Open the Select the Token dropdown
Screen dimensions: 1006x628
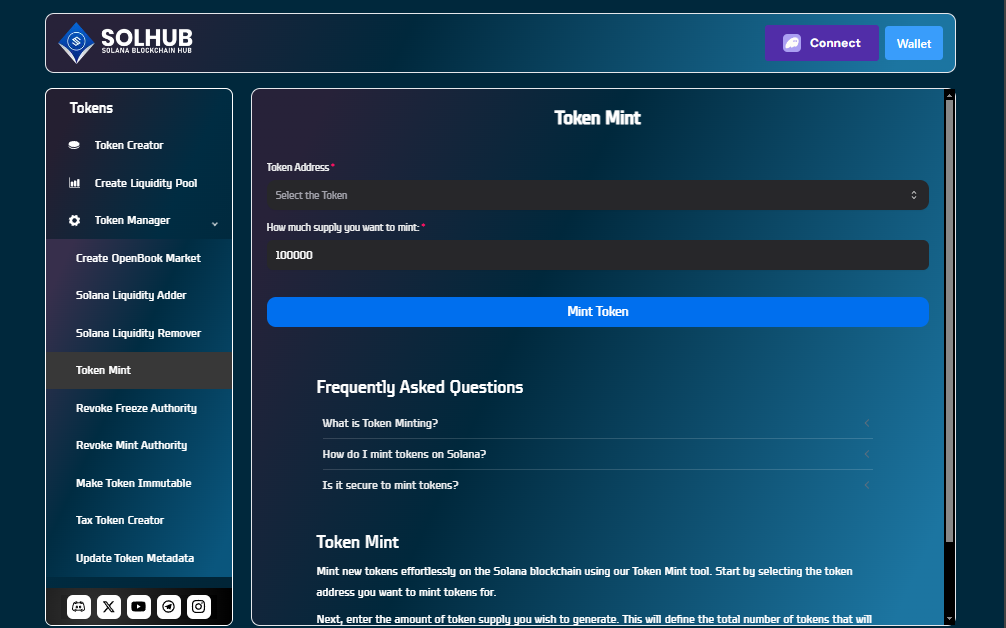[597, 195]
